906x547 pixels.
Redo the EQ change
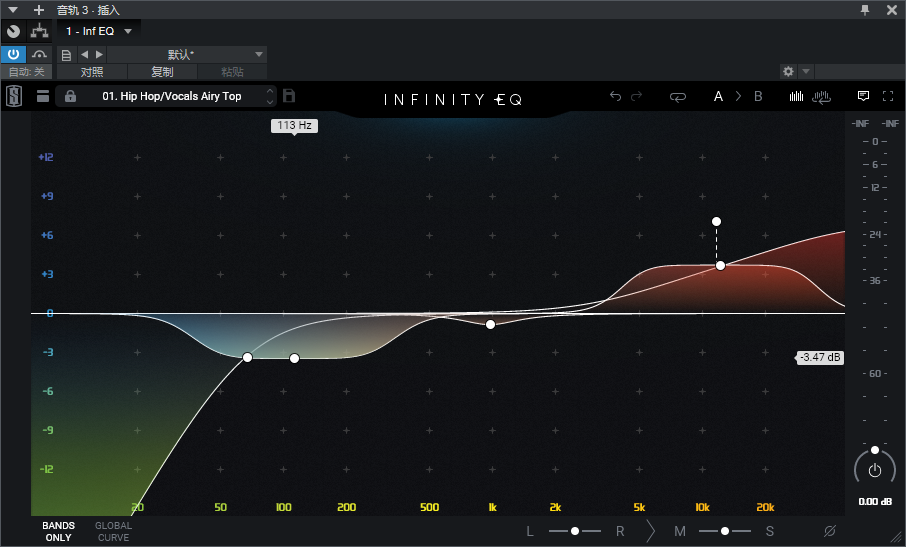[x=637, y=96]
